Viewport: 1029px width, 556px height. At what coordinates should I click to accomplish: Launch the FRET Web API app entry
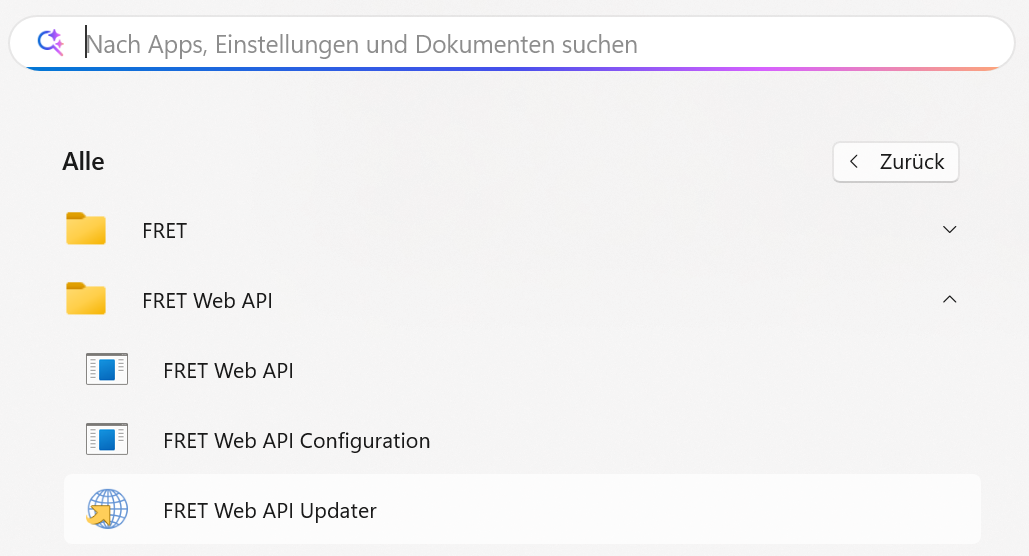(228, 371)
